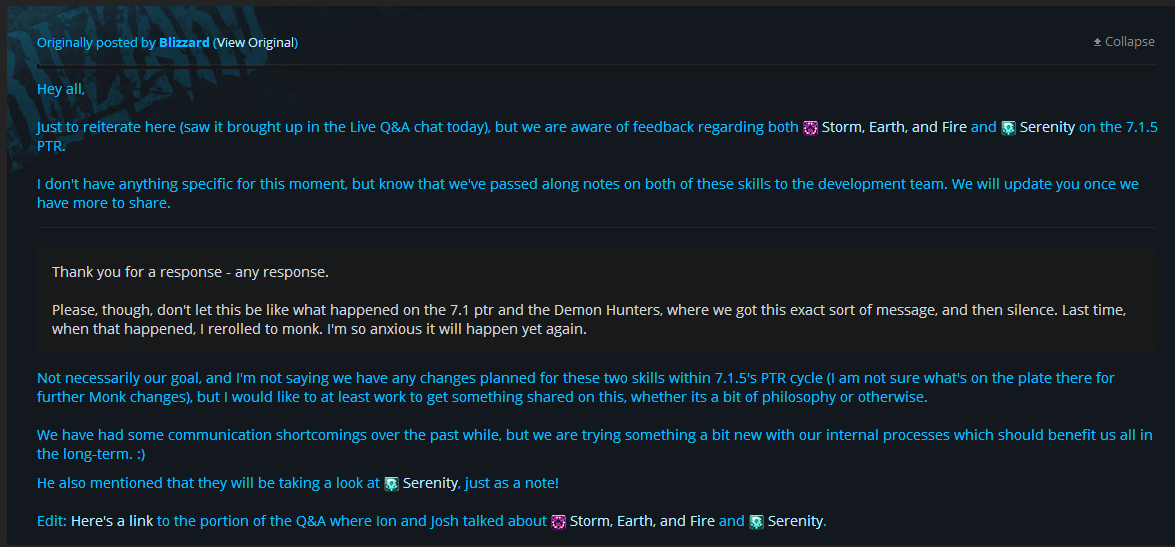The width and height of the screenshot is (1175, 547).
Task: Click the Storm, Earth, and Fire icon on the Edit line
Action: pos(558,522)
